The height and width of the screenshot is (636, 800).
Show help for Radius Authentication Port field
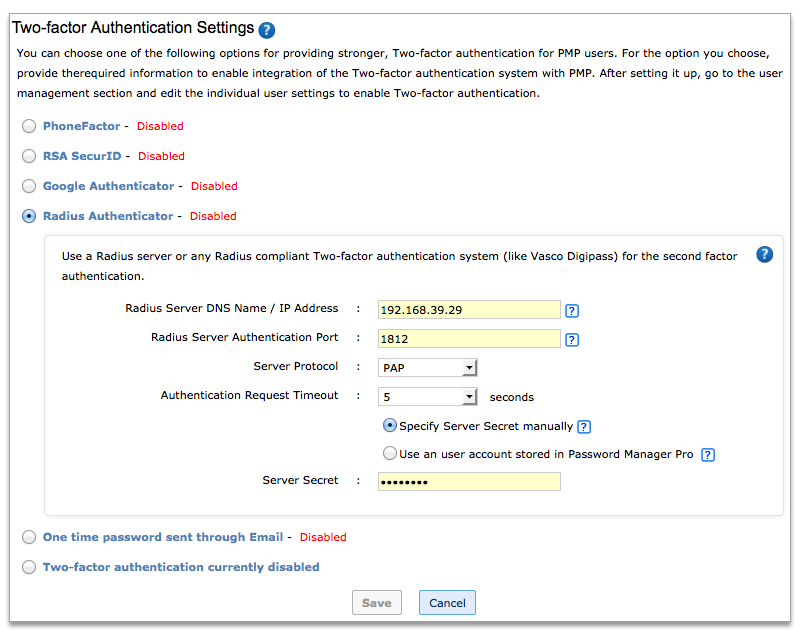tap(572, 340)
